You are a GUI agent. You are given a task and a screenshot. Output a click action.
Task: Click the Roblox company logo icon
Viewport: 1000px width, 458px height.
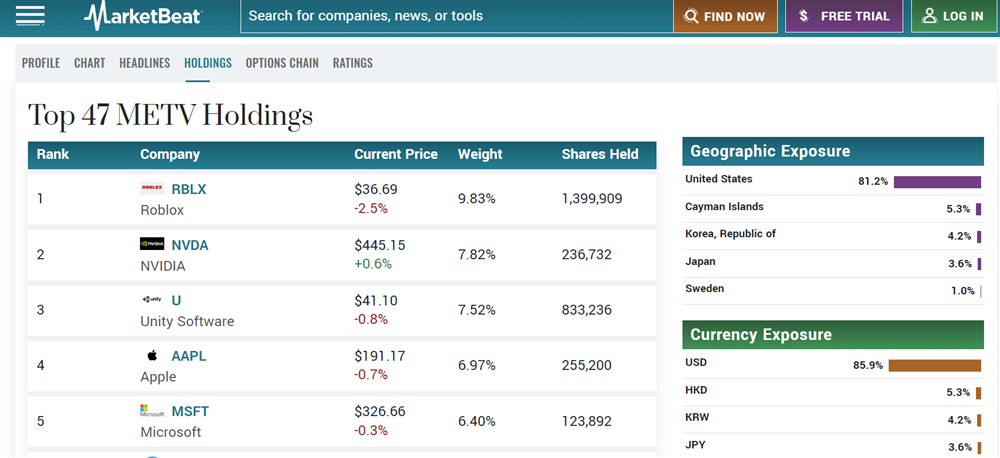tap(152, 188)
